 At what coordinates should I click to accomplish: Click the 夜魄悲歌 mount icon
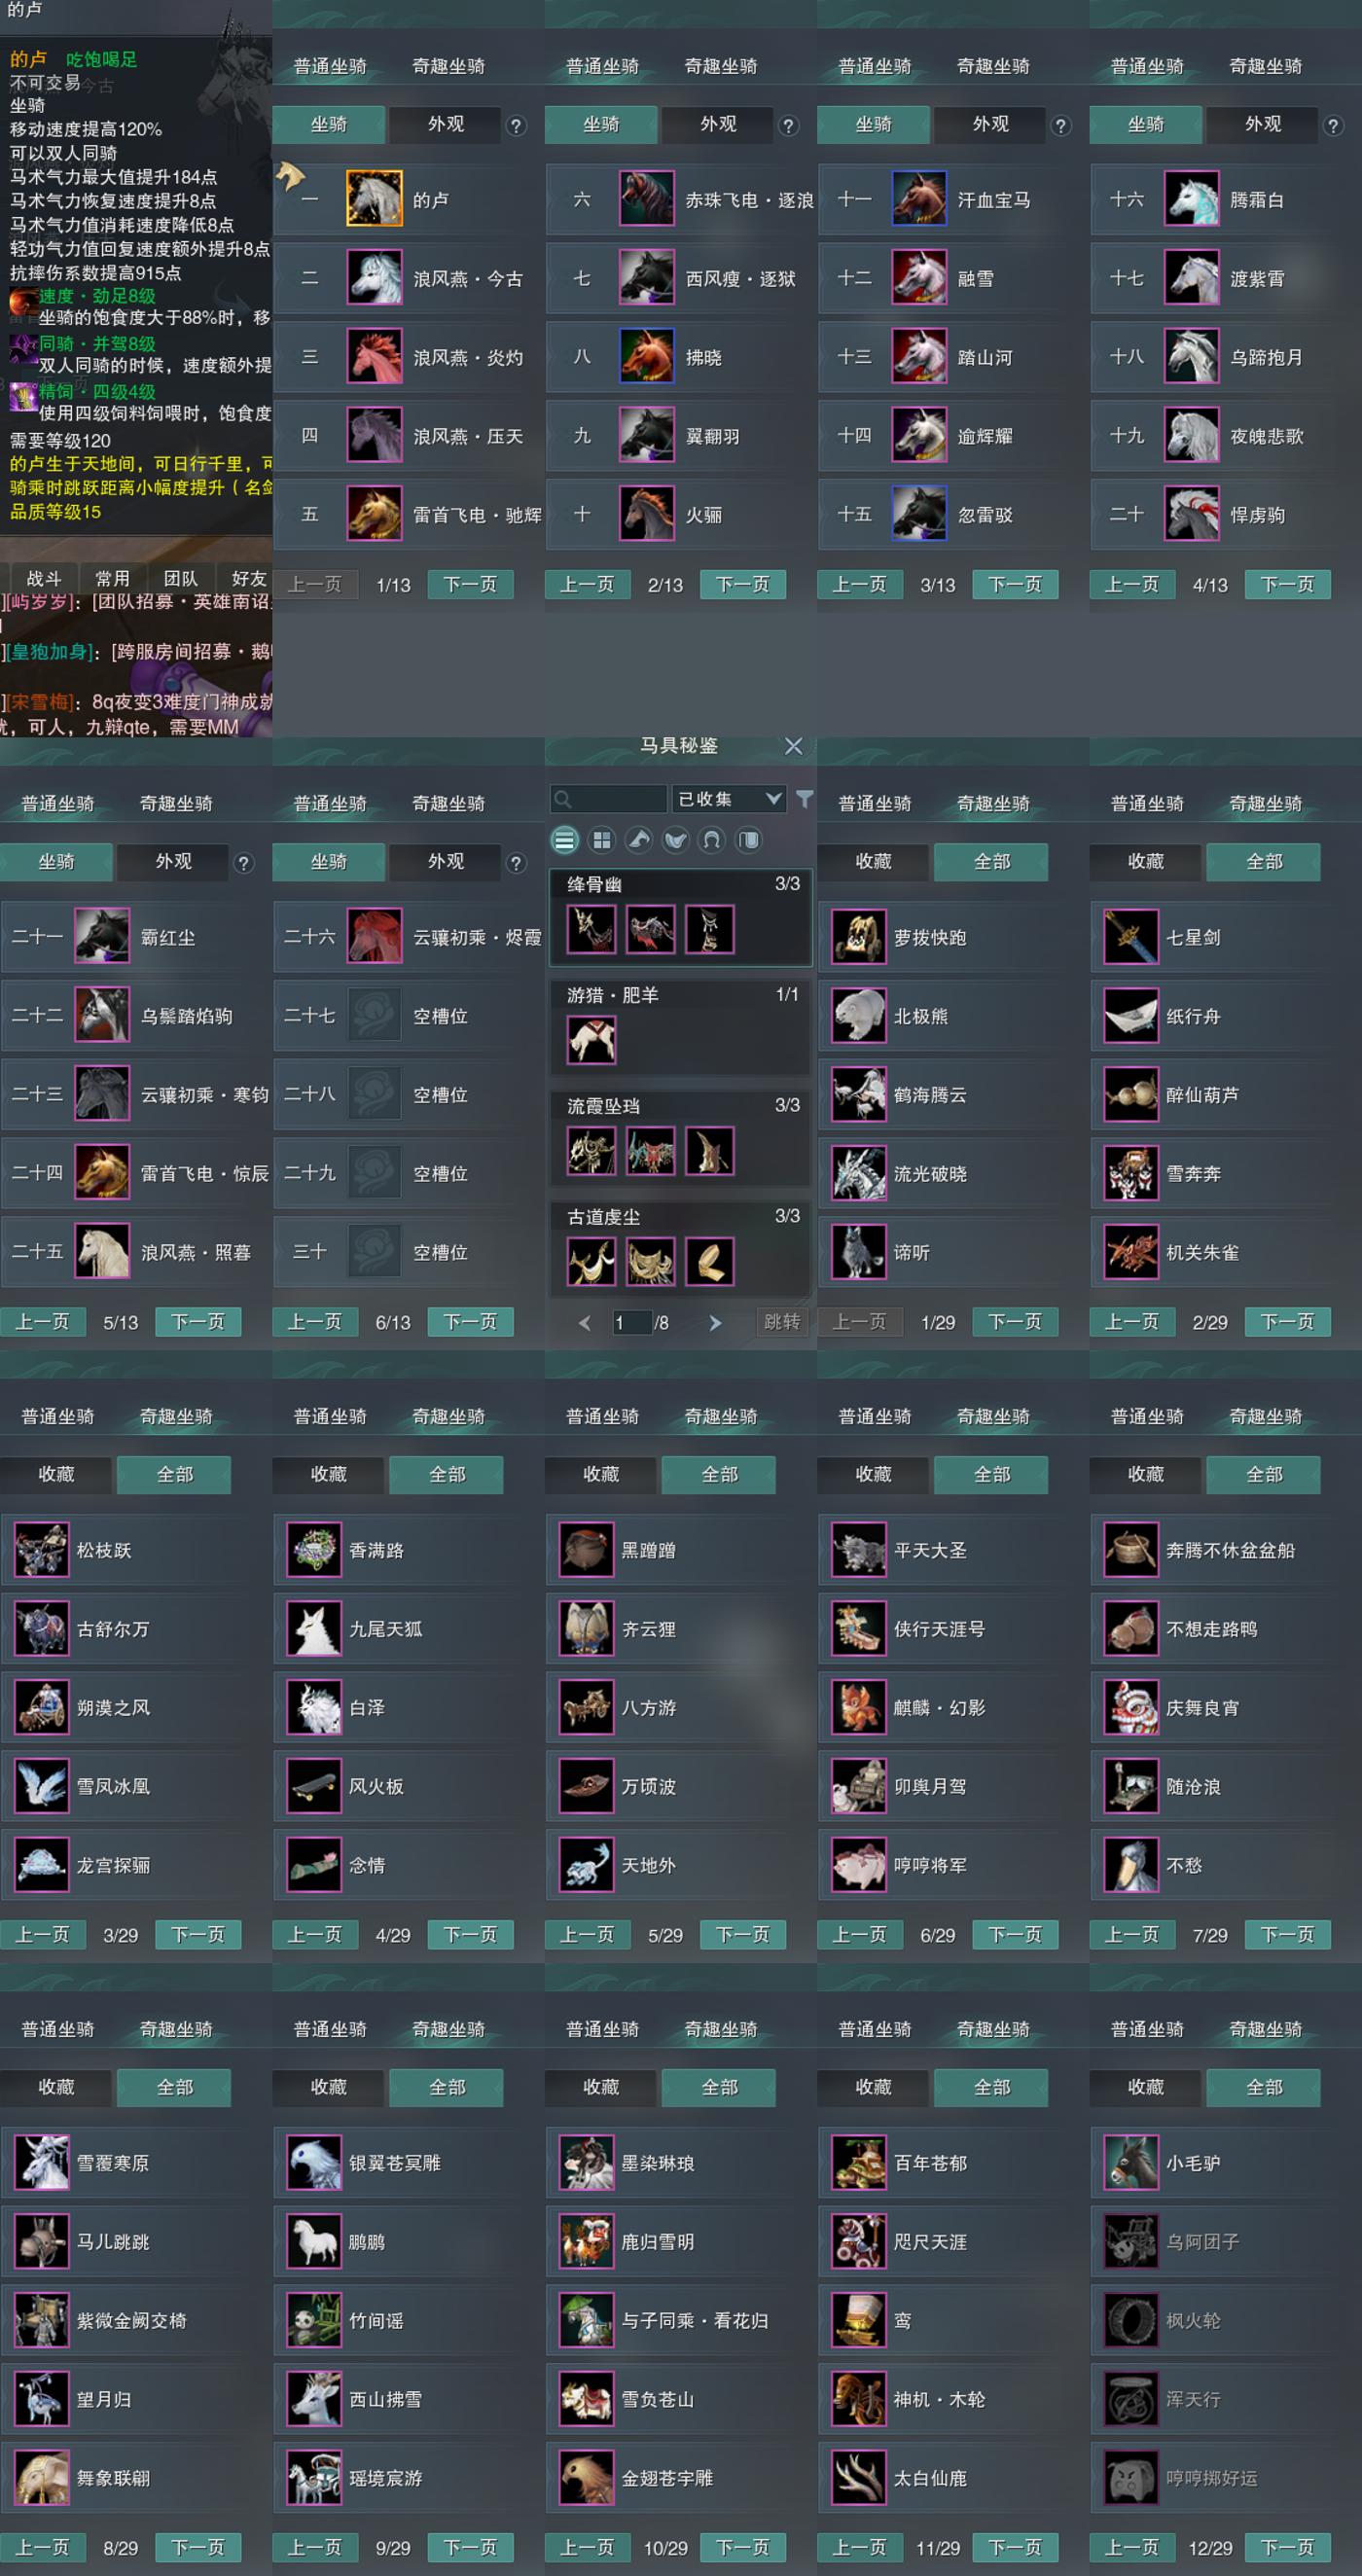tap(1191, 435)
